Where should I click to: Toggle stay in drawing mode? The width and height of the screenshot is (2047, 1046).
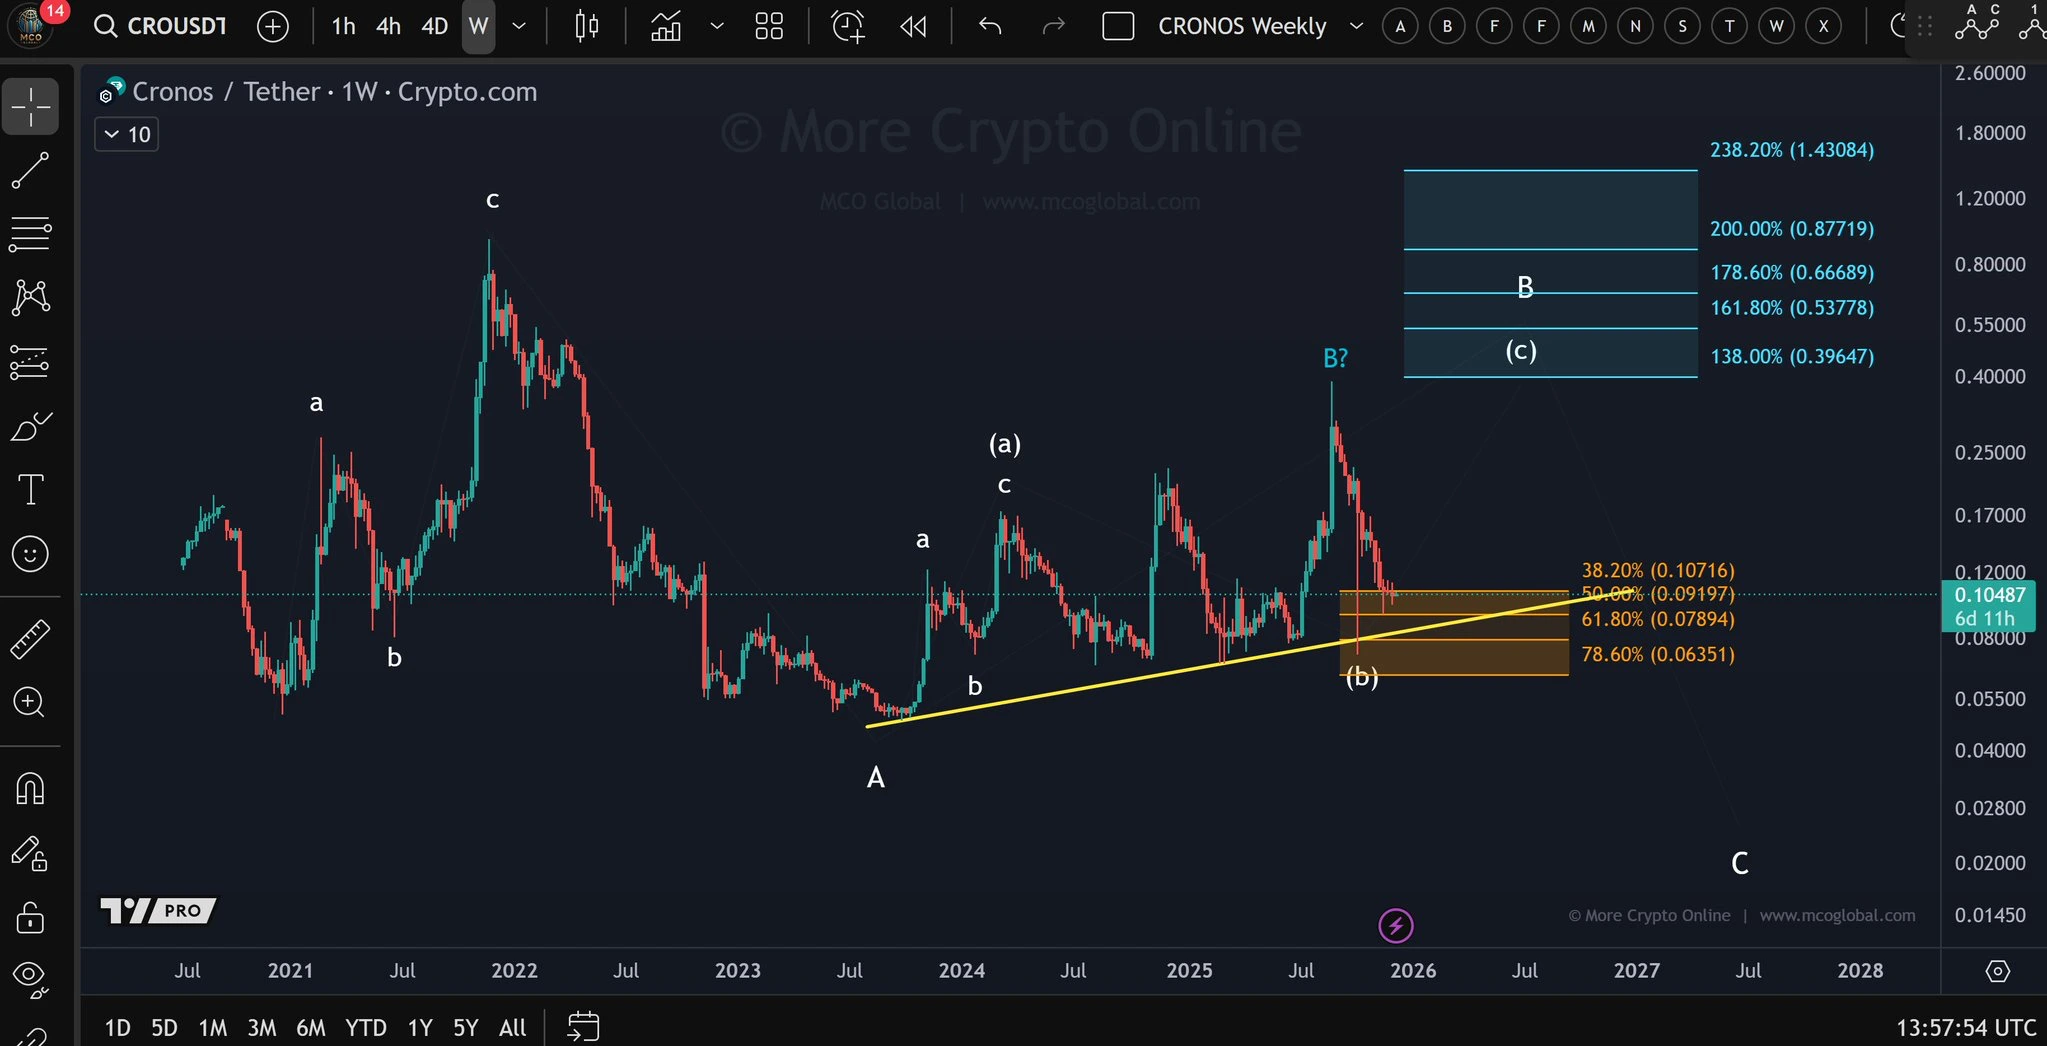tap(31, 853)
